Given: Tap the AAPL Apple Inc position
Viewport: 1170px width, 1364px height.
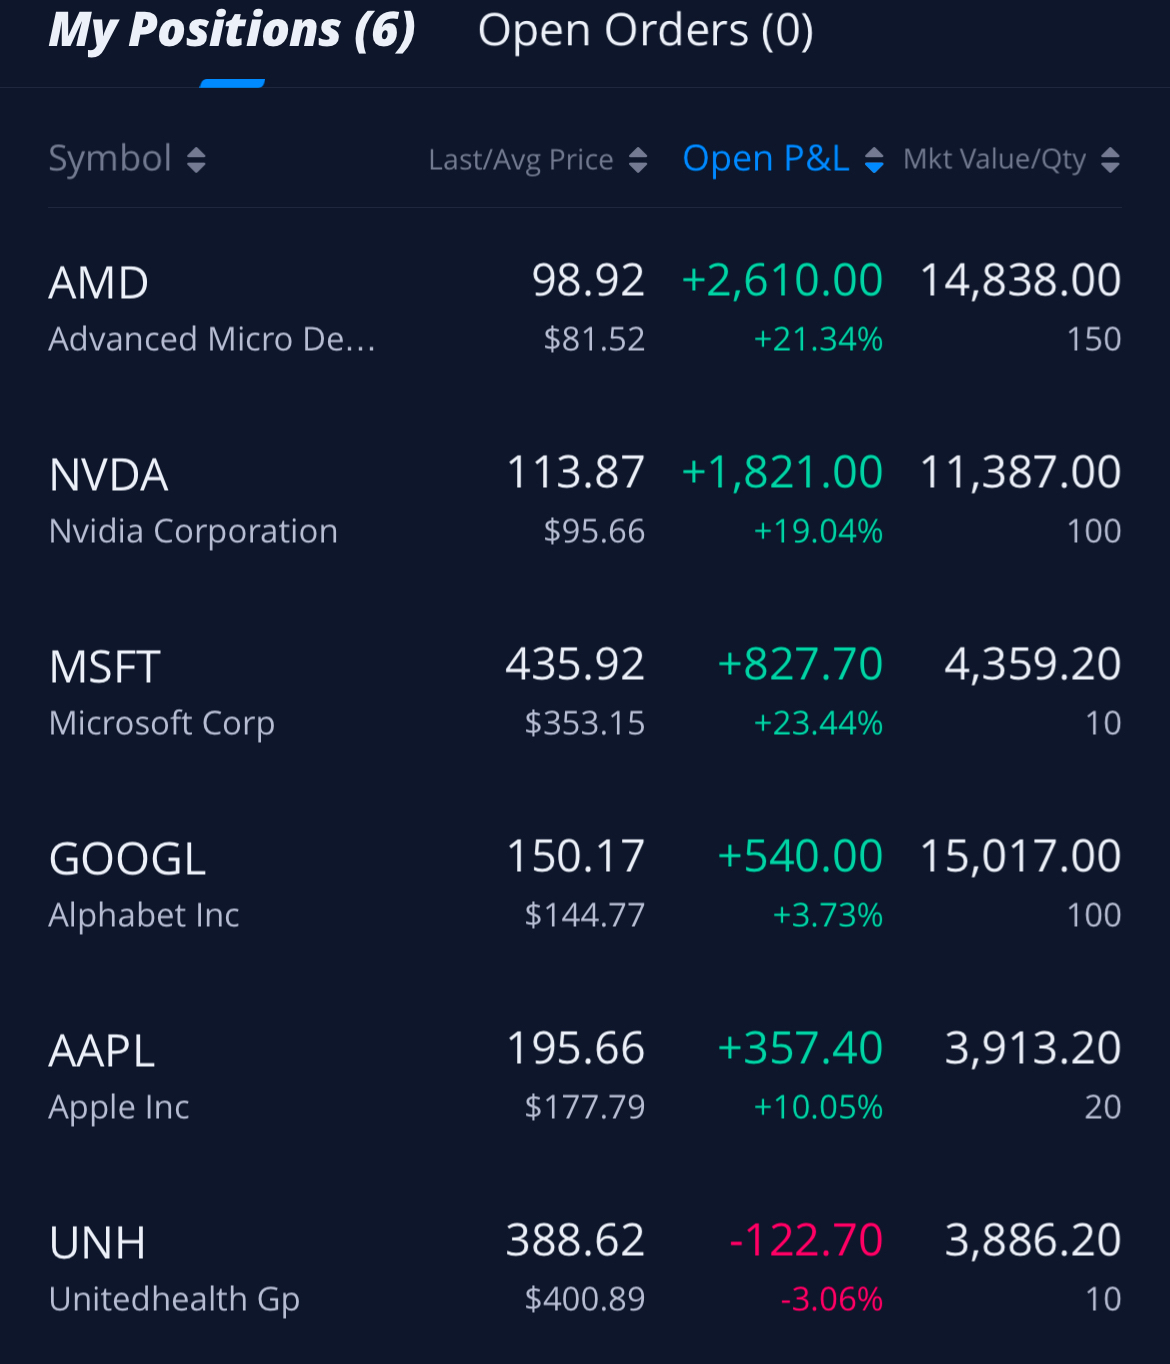Looking at the screenshot, I should click(585, 1076).
